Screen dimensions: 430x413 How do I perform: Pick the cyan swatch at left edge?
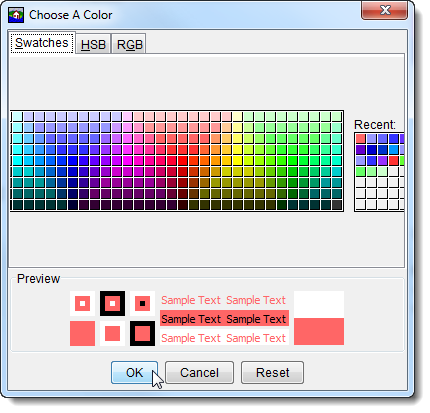point(17,161)
